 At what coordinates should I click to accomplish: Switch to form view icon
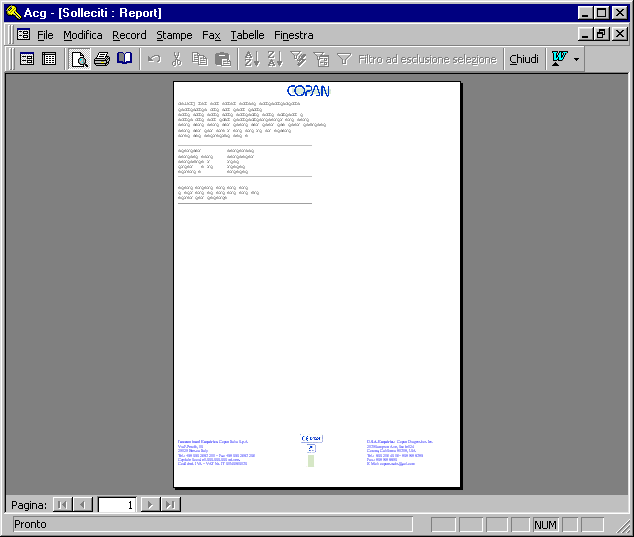(x=27, y=59)
